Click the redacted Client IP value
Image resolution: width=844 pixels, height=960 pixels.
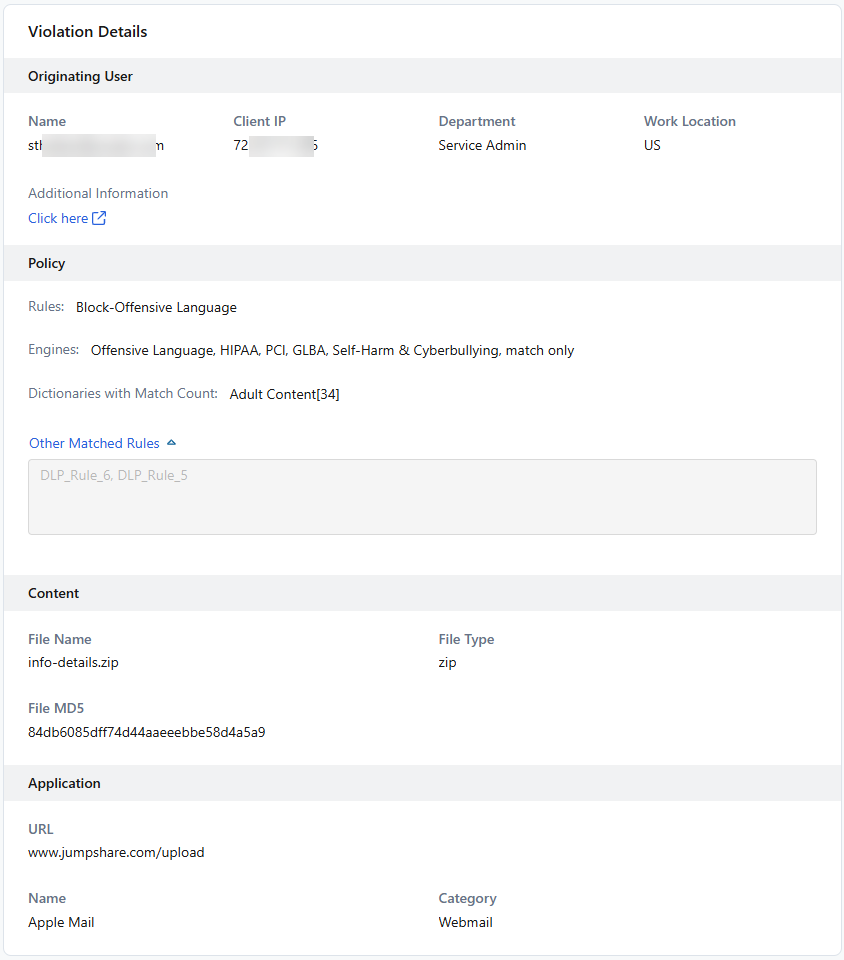point(276,145)
